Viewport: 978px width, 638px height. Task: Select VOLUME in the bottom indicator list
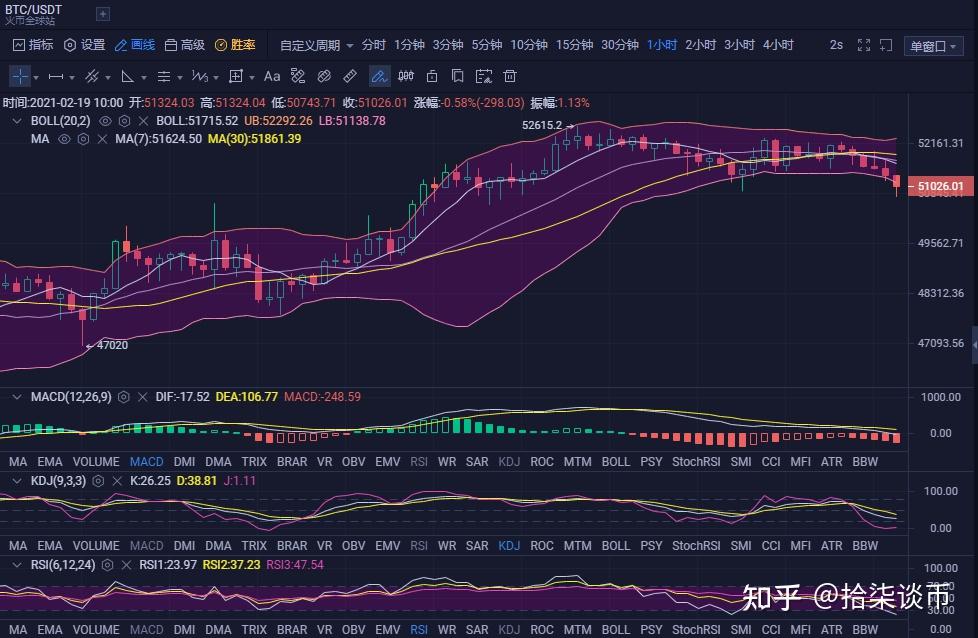tap(96, 630)
